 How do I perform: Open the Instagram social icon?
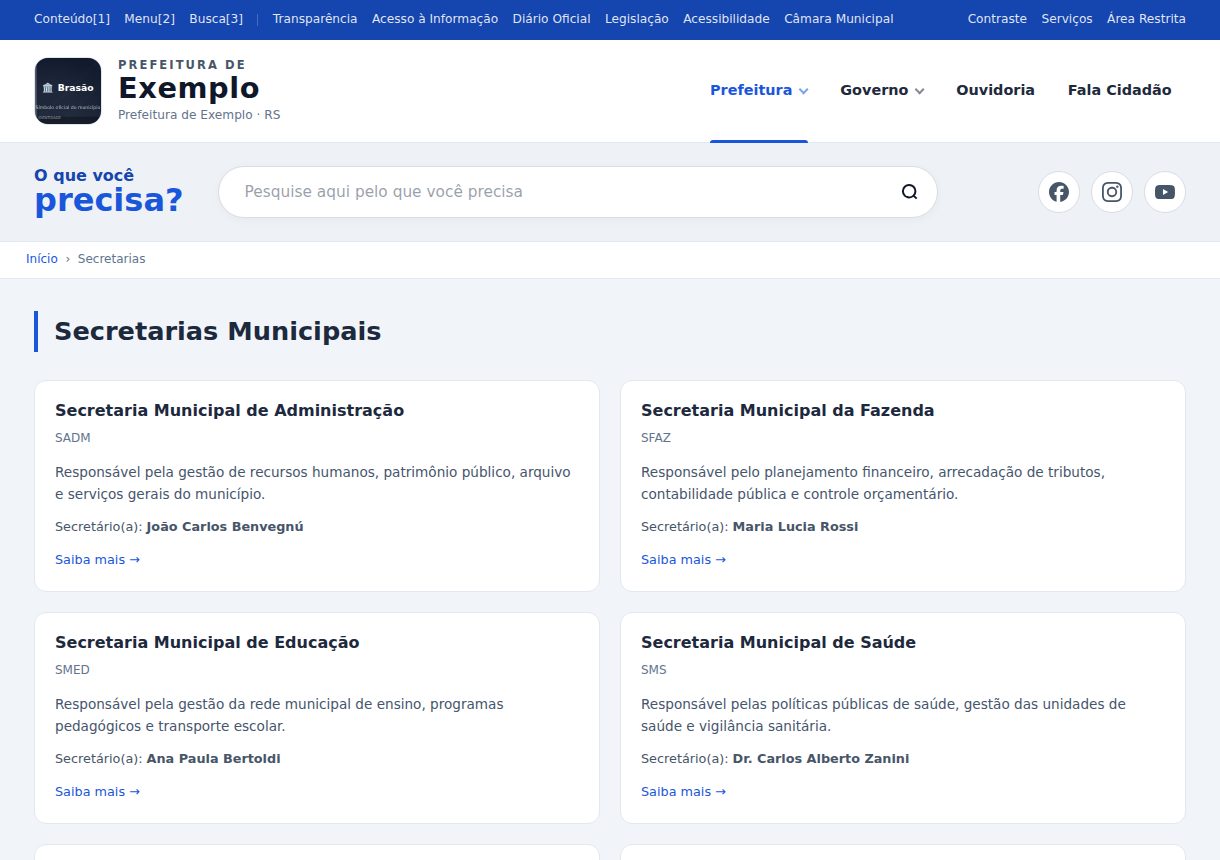pyautogui.click(x=1112, y=192)
